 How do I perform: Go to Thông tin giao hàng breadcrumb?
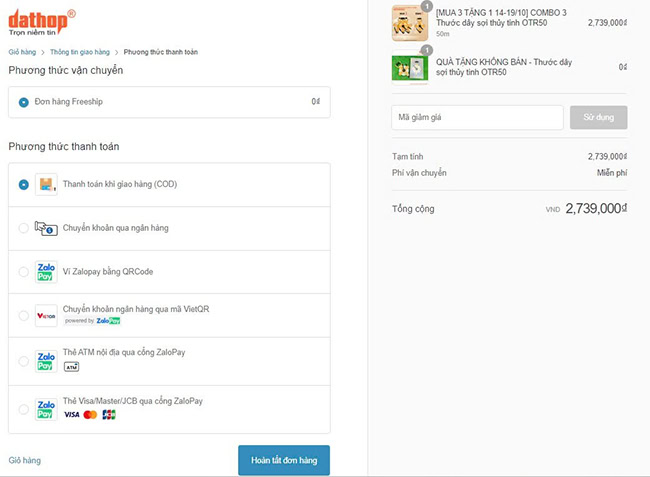coord(80,52)
